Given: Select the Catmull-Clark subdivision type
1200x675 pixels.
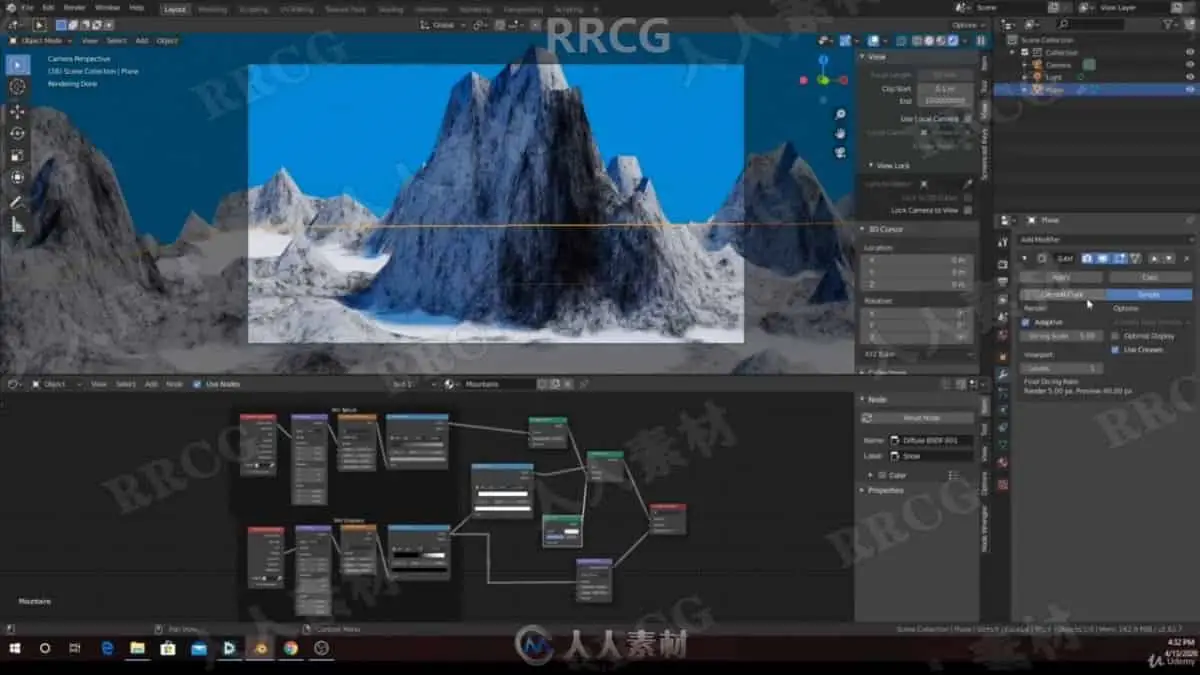Looking at the screenshot, I should tap(1062, 295).
